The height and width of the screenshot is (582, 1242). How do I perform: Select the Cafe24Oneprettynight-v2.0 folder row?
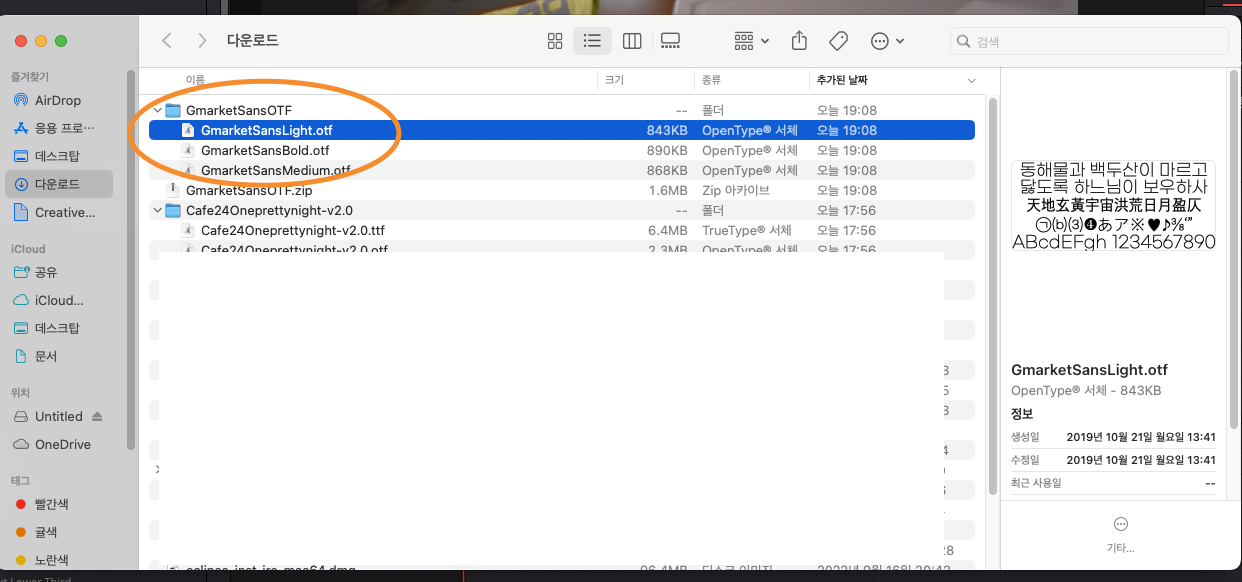pos(561,210)
